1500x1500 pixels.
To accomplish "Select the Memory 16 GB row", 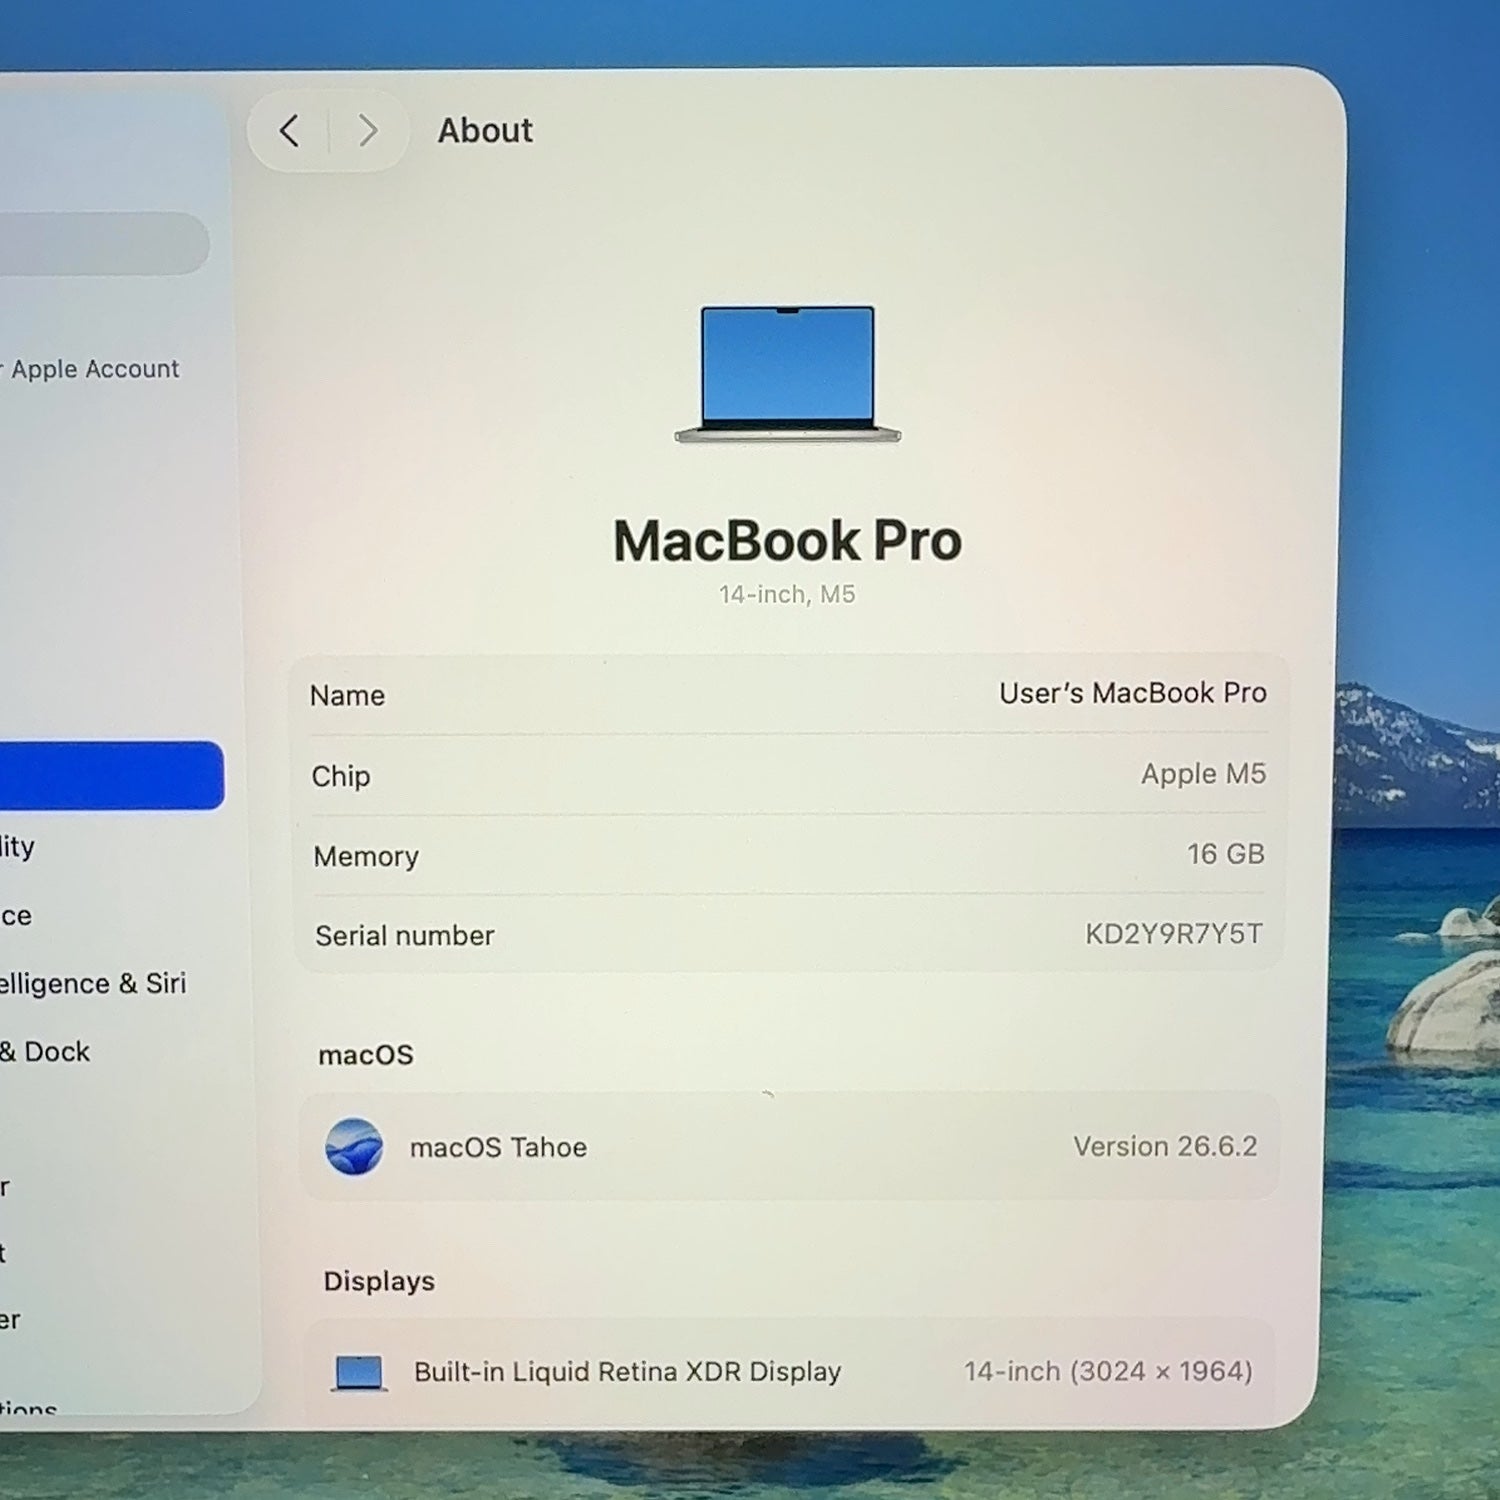I will (789, 855).
